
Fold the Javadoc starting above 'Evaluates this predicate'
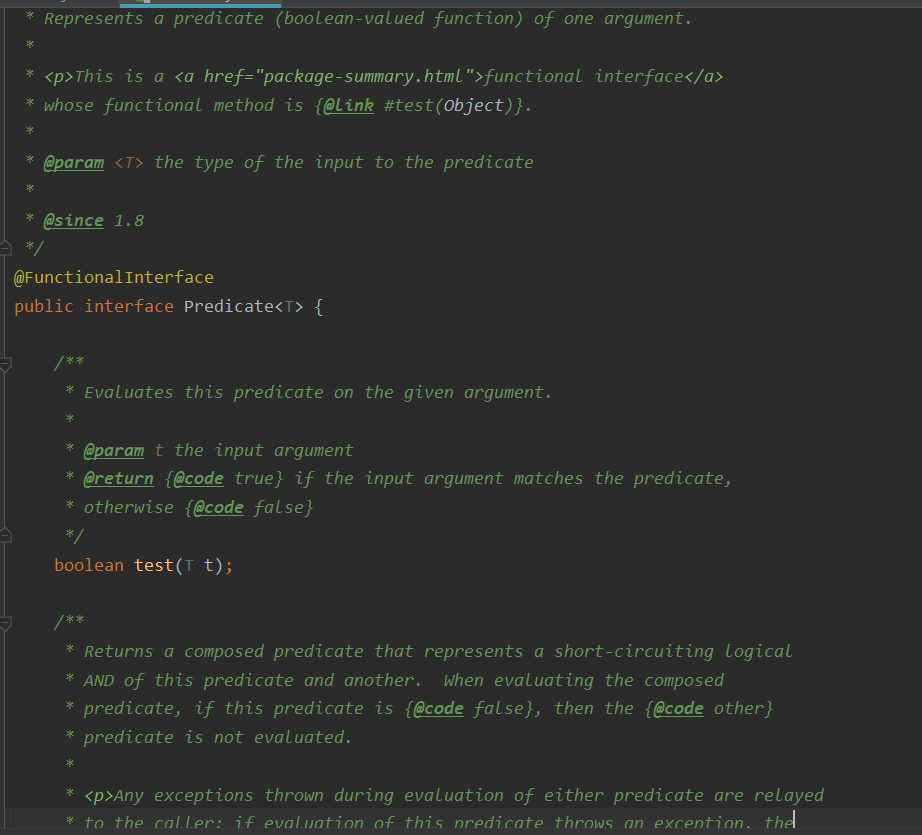(5, 365)
